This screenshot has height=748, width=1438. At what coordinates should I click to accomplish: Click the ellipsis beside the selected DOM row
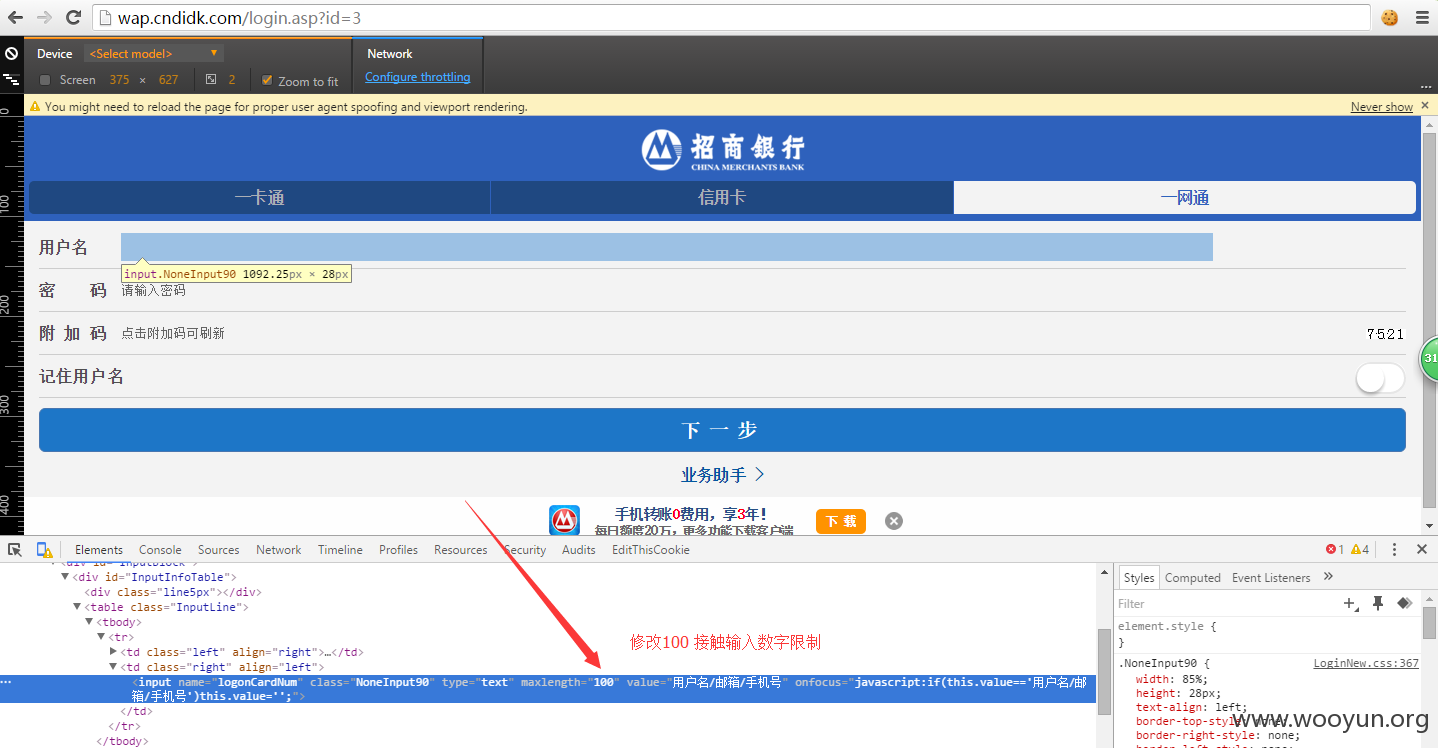pos(7,682)
